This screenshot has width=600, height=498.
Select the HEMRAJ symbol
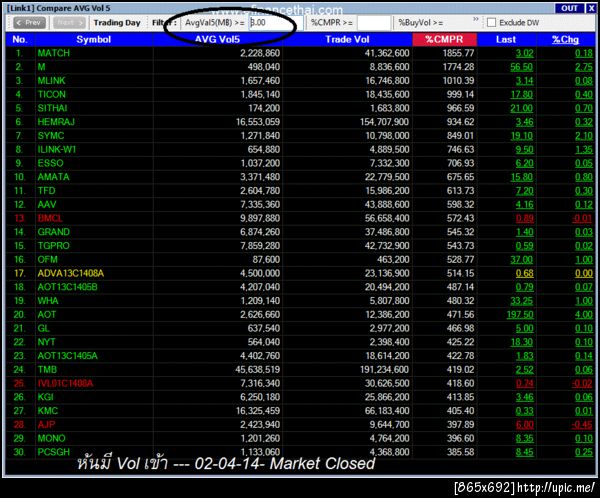56,122
